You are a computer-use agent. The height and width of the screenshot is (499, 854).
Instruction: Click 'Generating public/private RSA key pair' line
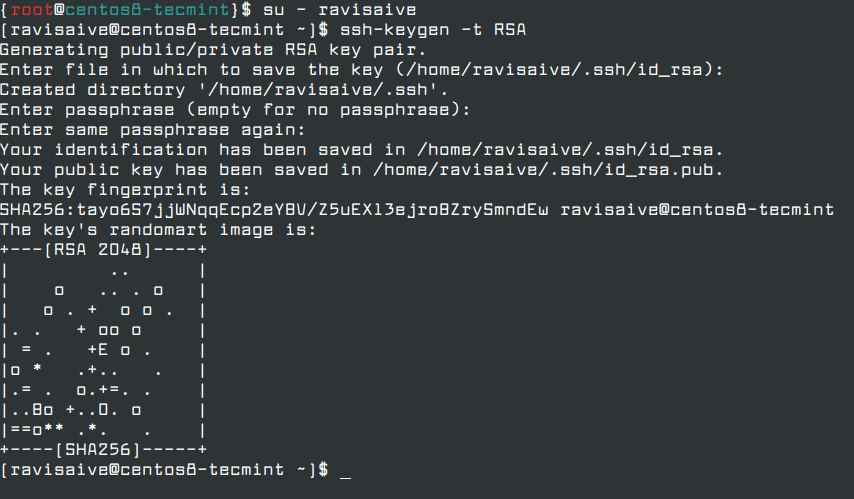(212, 50)
